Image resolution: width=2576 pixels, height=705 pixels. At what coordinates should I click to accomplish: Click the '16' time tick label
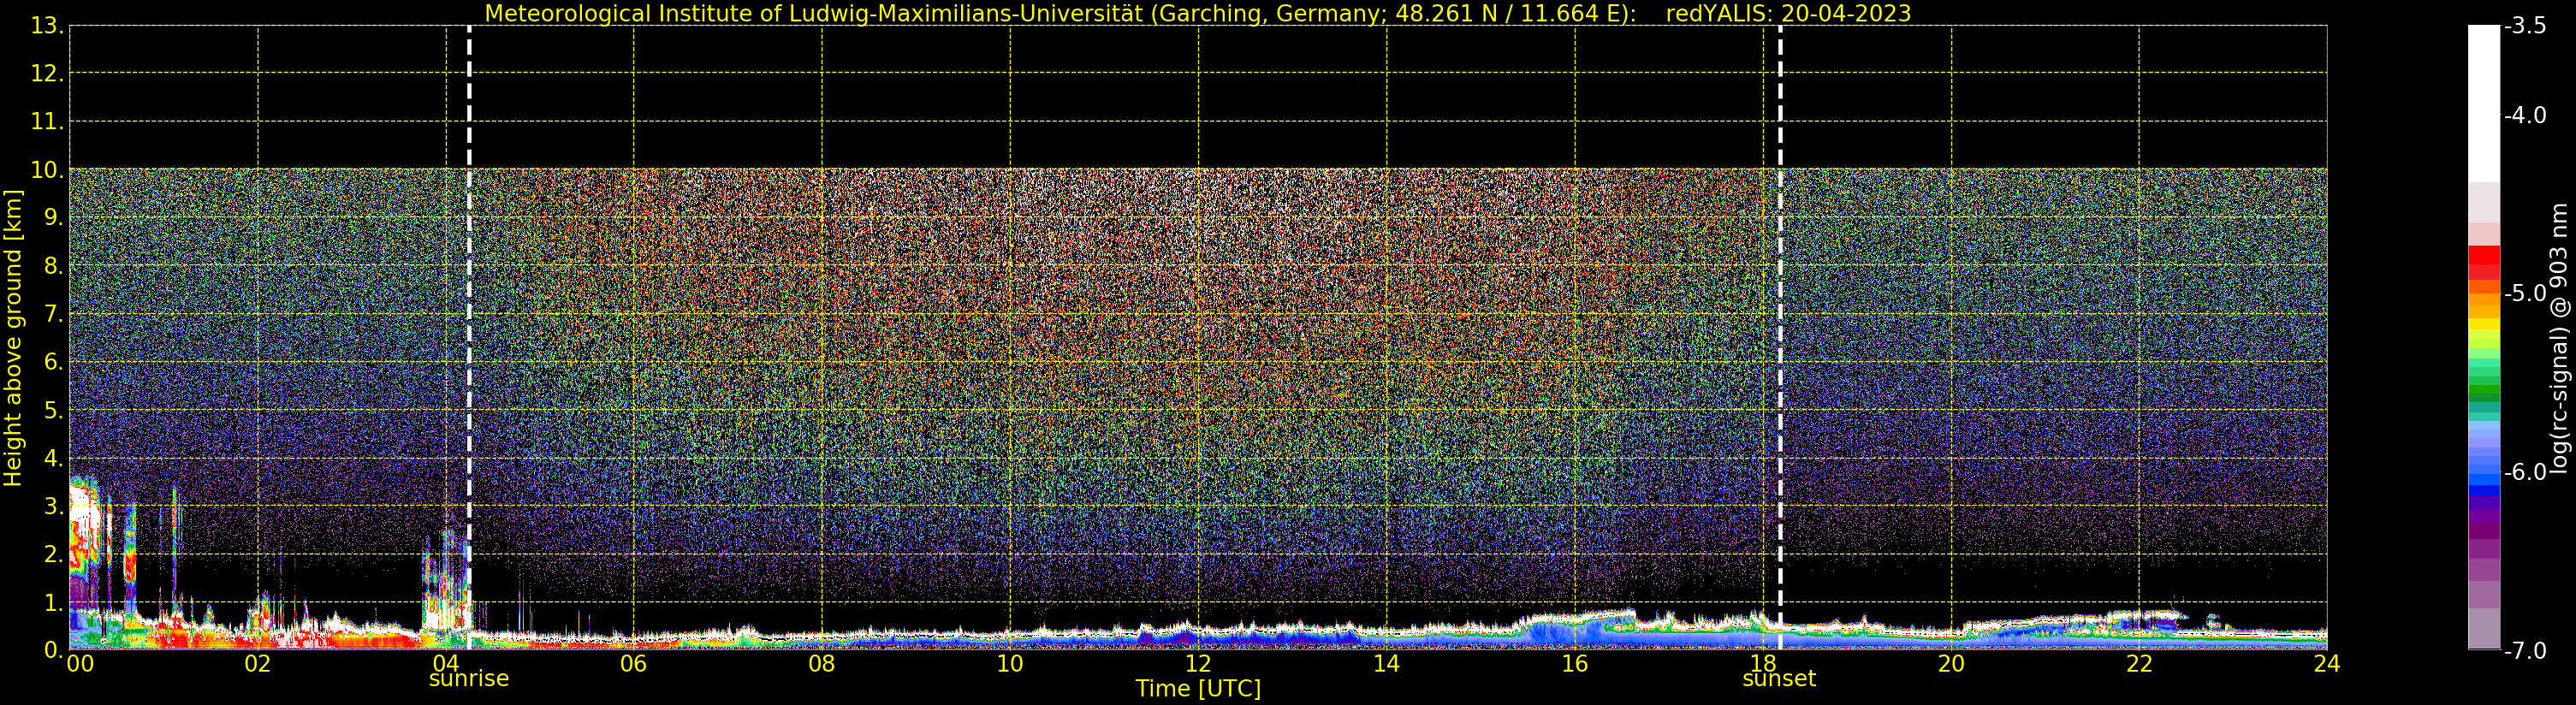pyautogui.click(x=1575, y=664)
